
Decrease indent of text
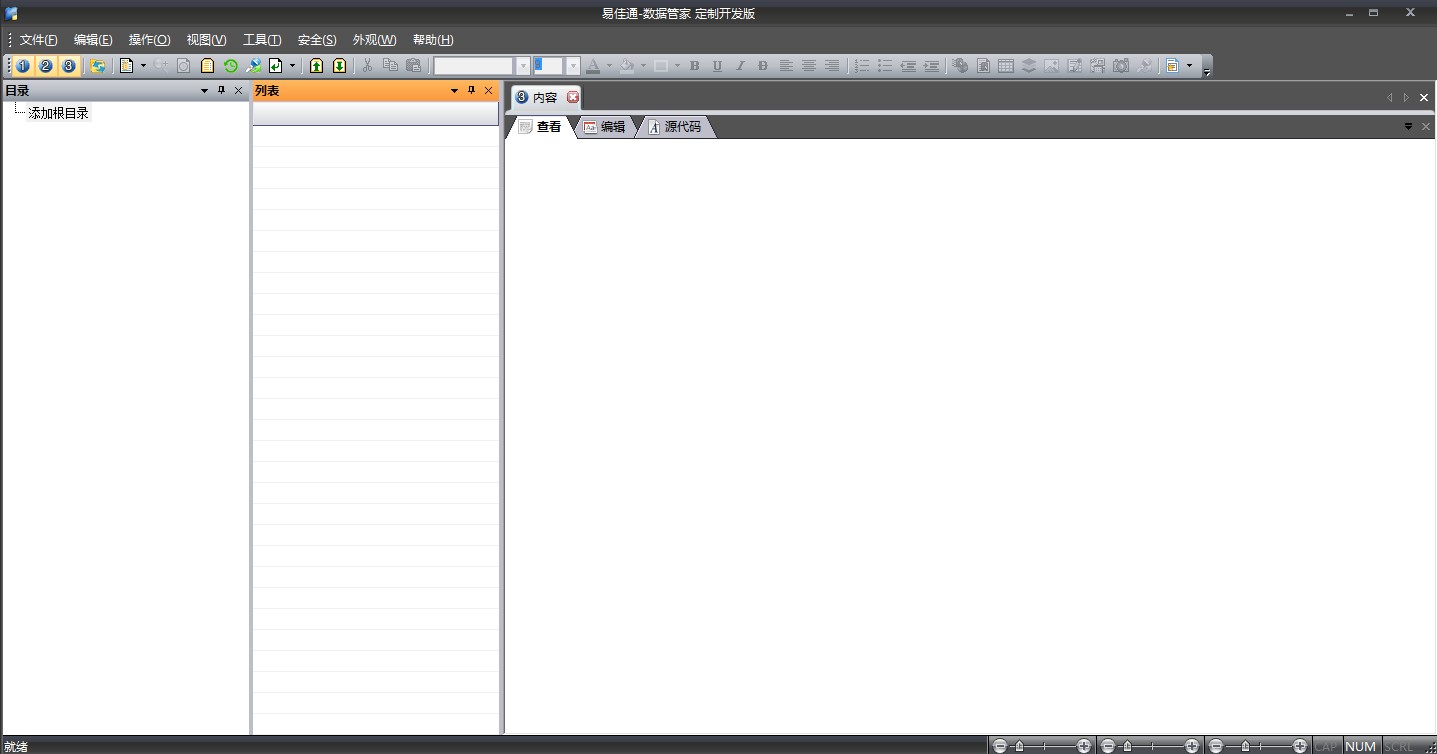click(x=907, y=66)
